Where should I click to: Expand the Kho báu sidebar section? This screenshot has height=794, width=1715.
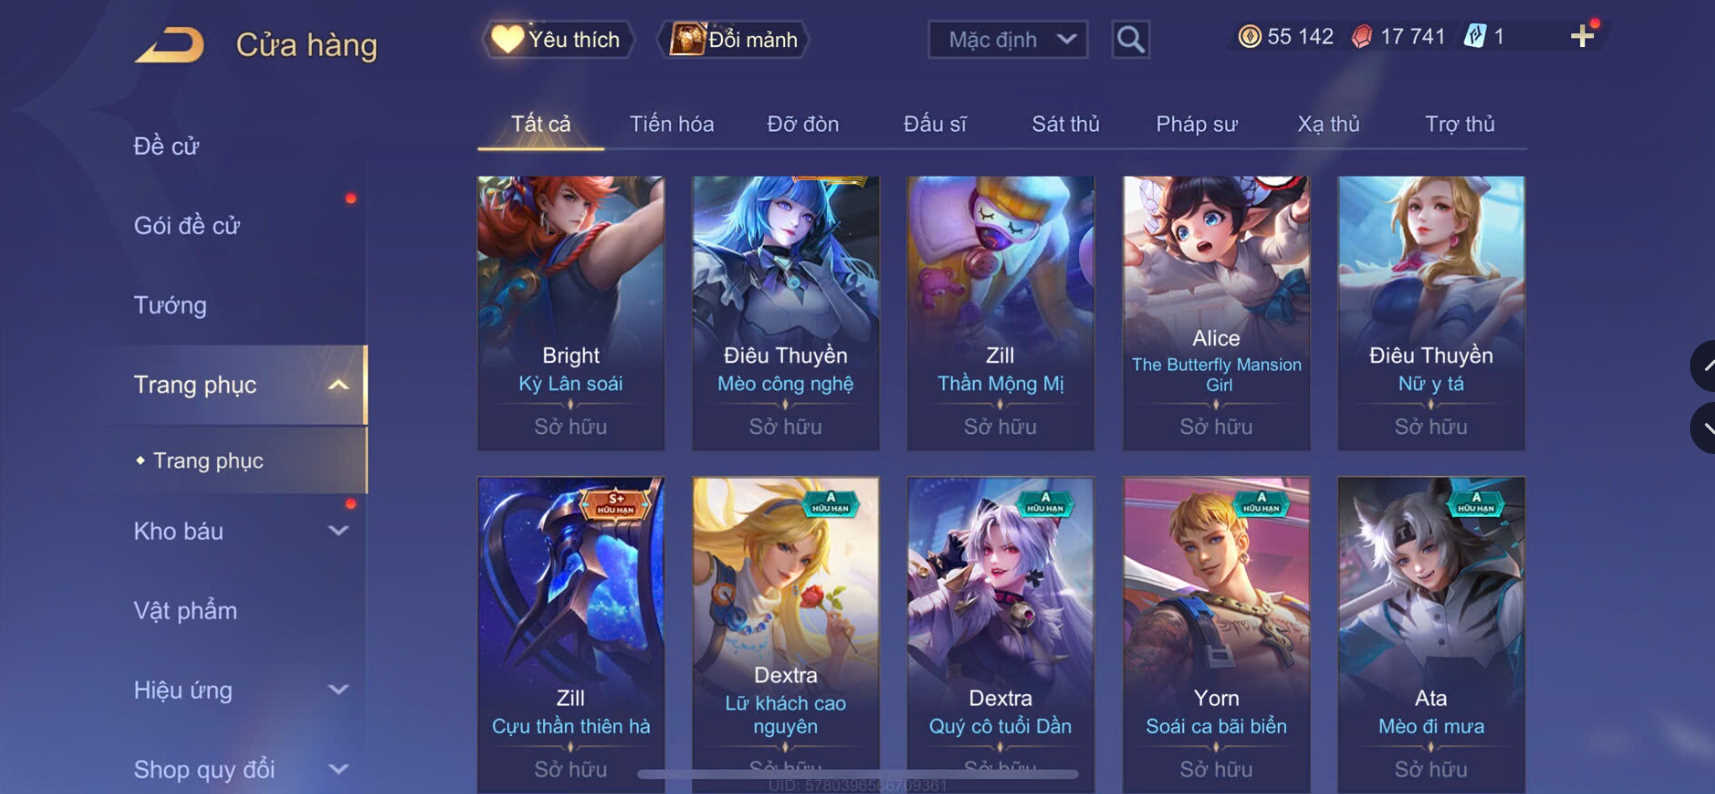pyautogui.click(x=339, y=531)
